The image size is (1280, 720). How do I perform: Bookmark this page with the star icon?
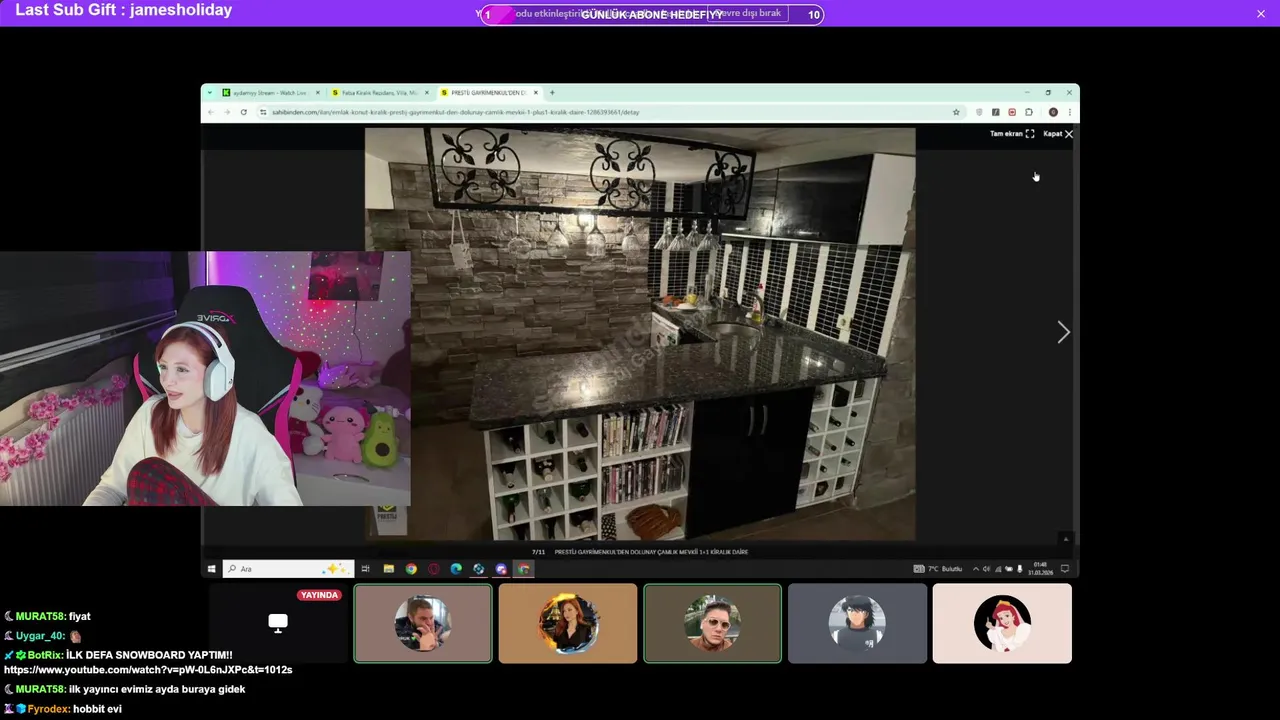956,112
